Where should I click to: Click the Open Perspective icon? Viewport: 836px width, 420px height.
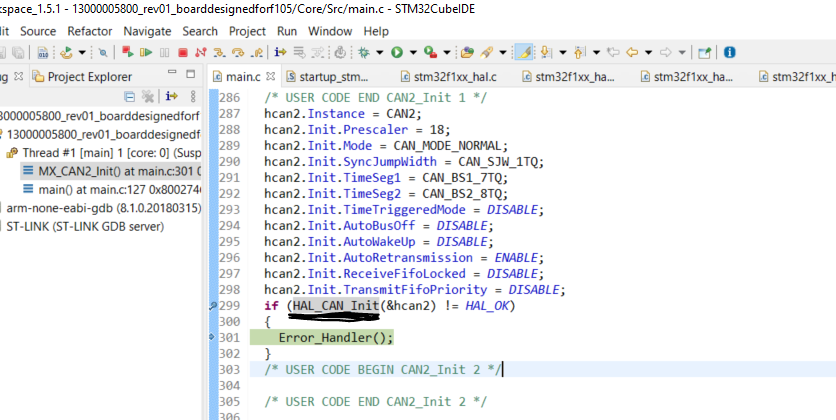tap(705, 52)
